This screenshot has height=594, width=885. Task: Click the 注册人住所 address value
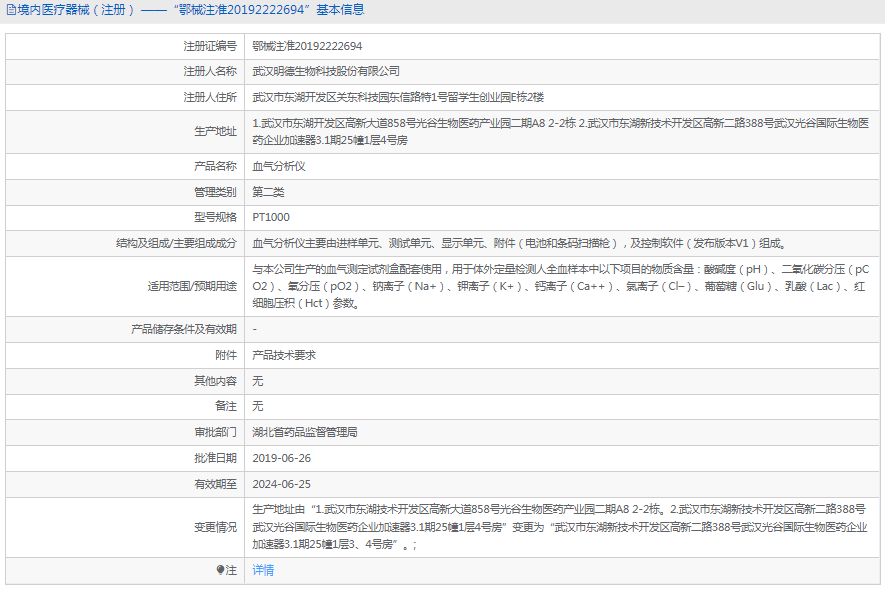click(x=398, y=97)
